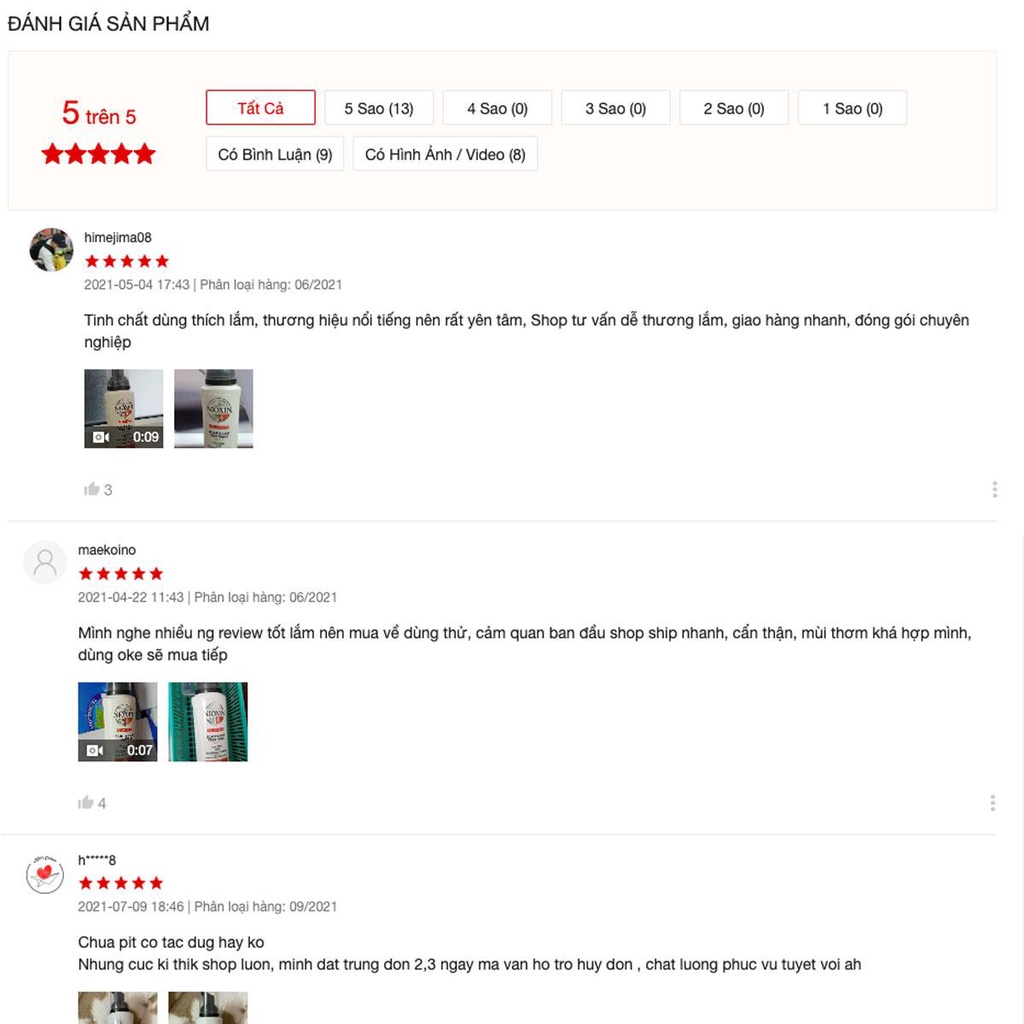Open h*****8's heart logo avatar
The width and height of the screenshot is (1024, 1024).
click(45, 874)
